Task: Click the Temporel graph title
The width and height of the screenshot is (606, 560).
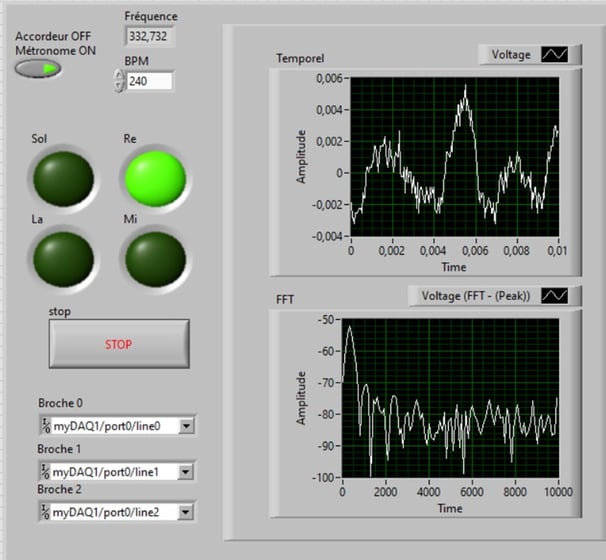Action: tap(300, 58)
